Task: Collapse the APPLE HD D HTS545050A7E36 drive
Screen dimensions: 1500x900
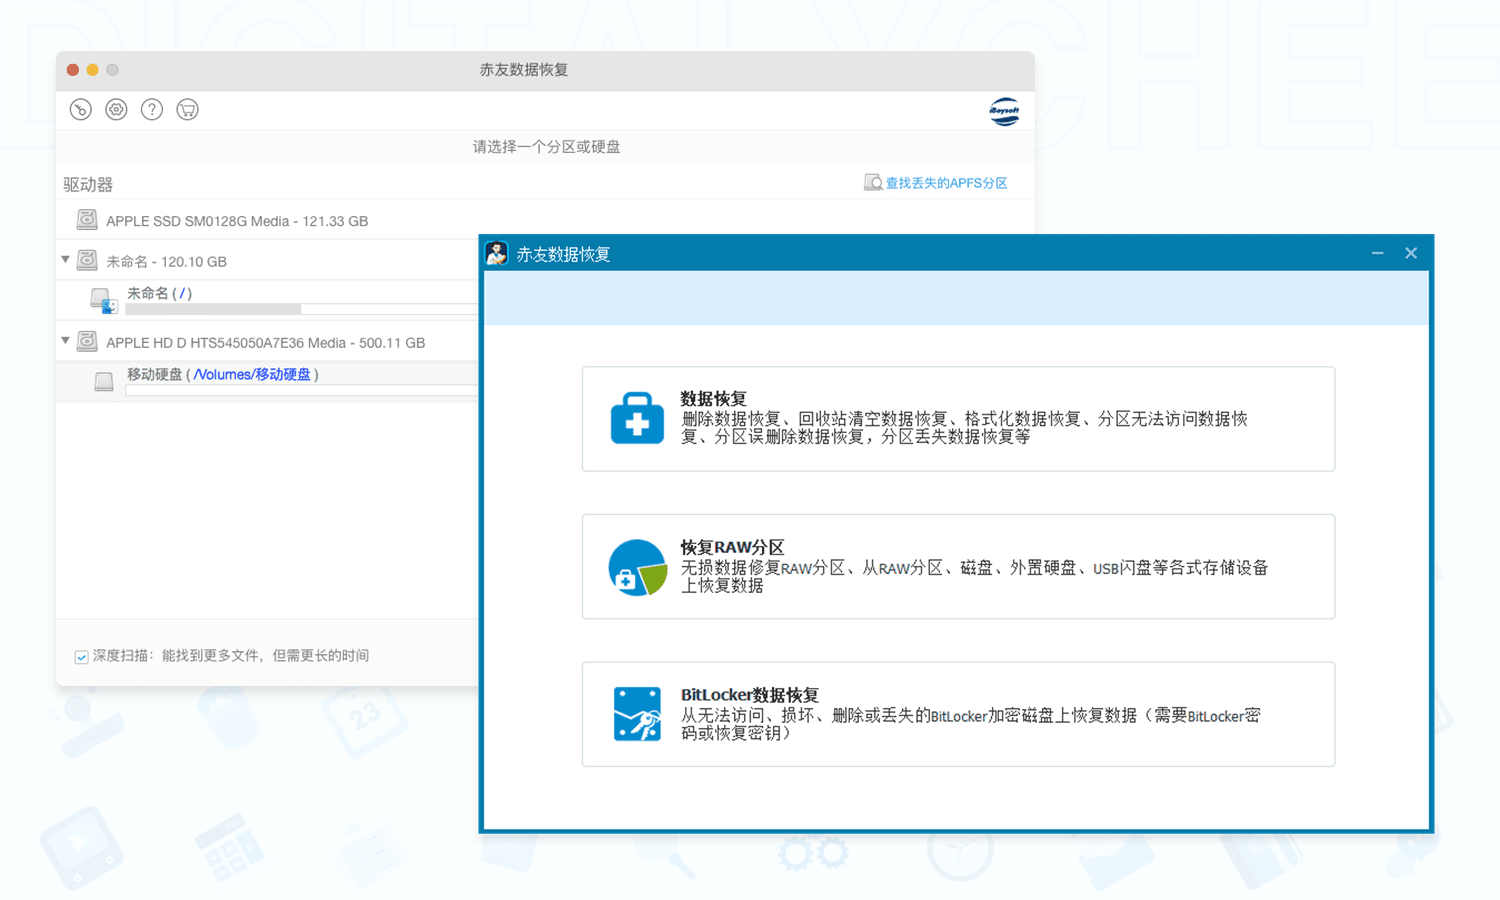Action: coord(66,341)
